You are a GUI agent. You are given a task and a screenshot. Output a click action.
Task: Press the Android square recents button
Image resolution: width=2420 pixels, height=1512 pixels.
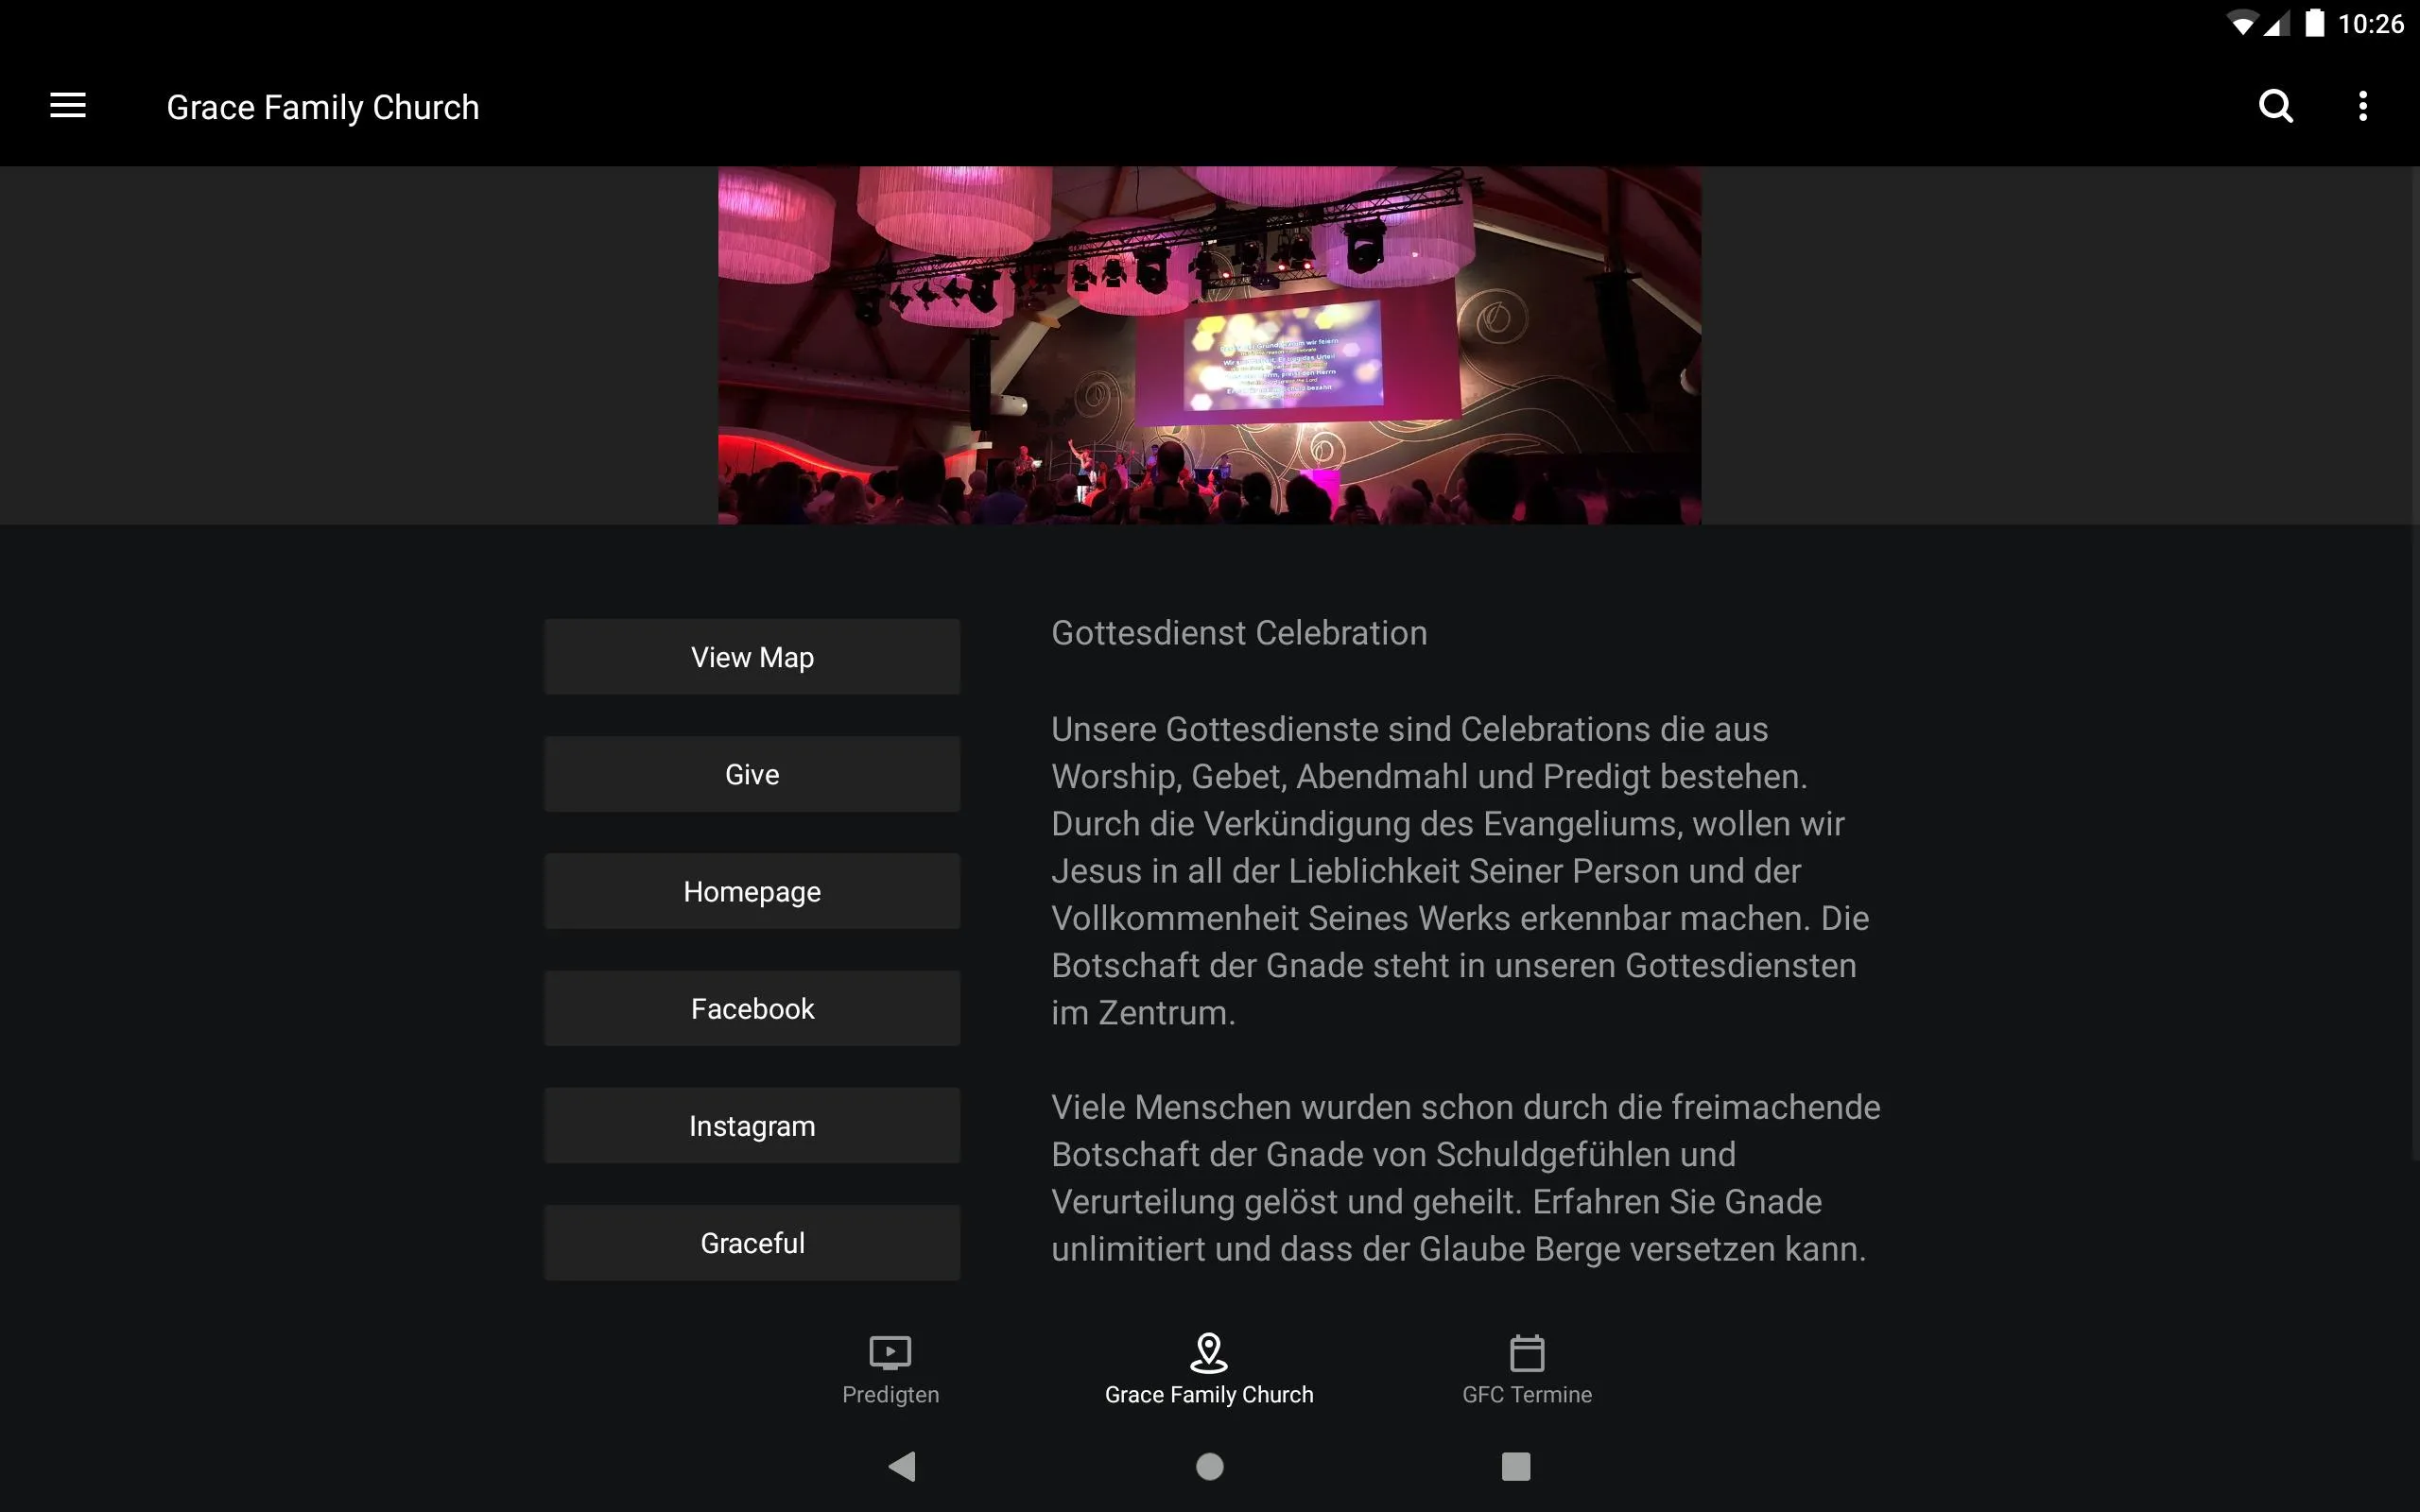tap(1512, 1463)
